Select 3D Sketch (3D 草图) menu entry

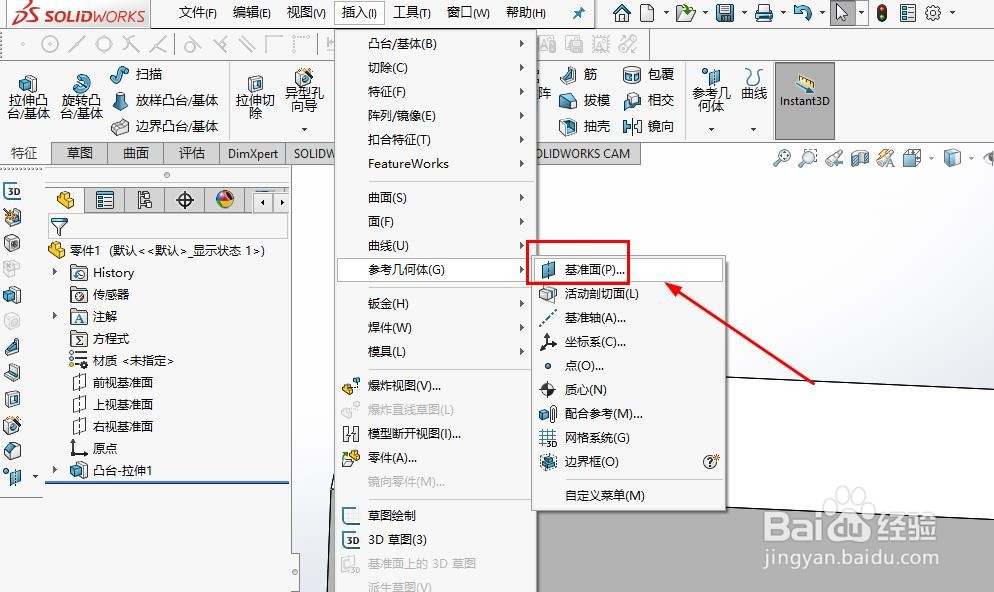(436, 539)
